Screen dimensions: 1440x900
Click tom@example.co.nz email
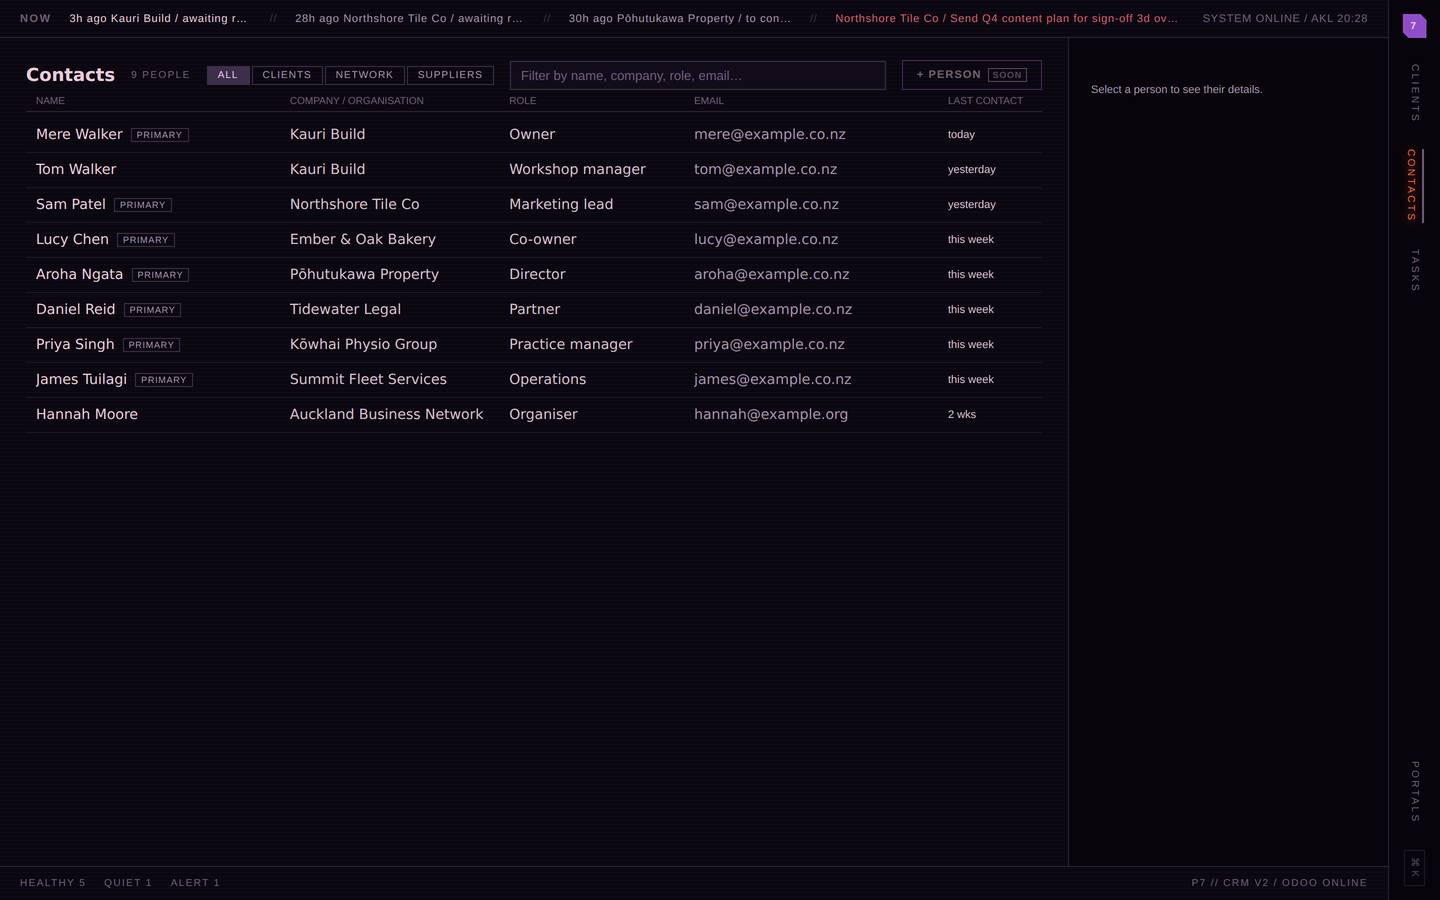766,169
